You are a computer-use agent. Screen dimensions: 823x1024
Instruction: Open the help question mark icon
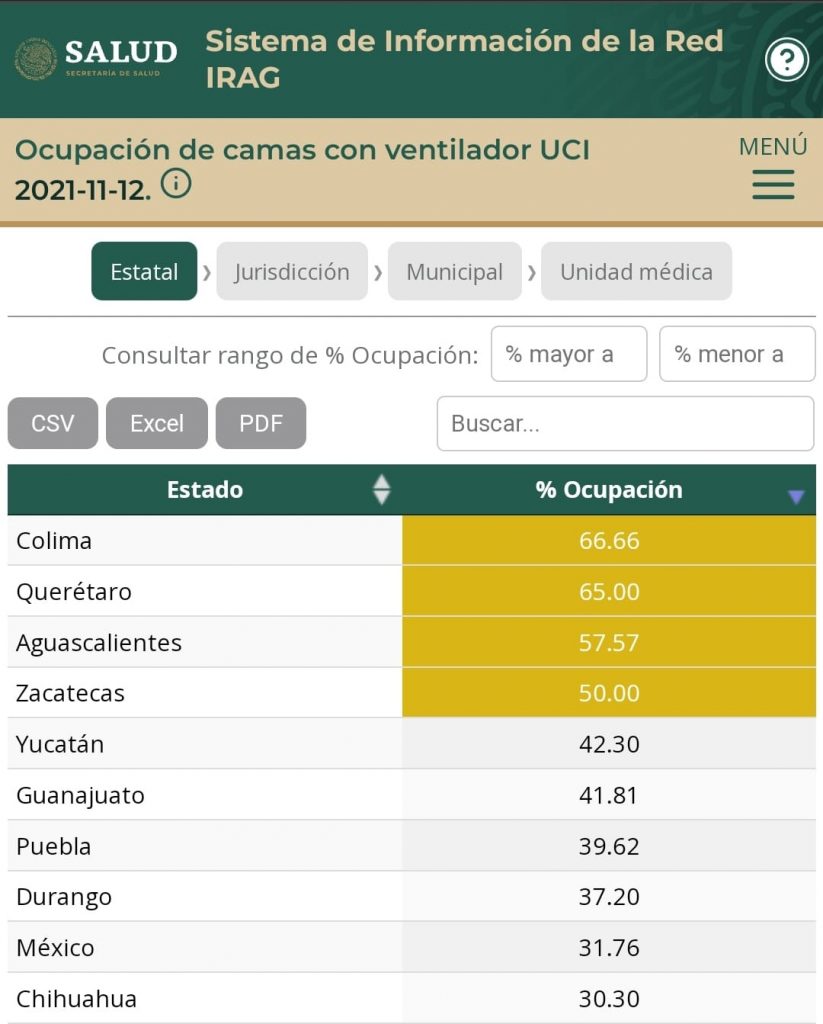coord(786,60)
